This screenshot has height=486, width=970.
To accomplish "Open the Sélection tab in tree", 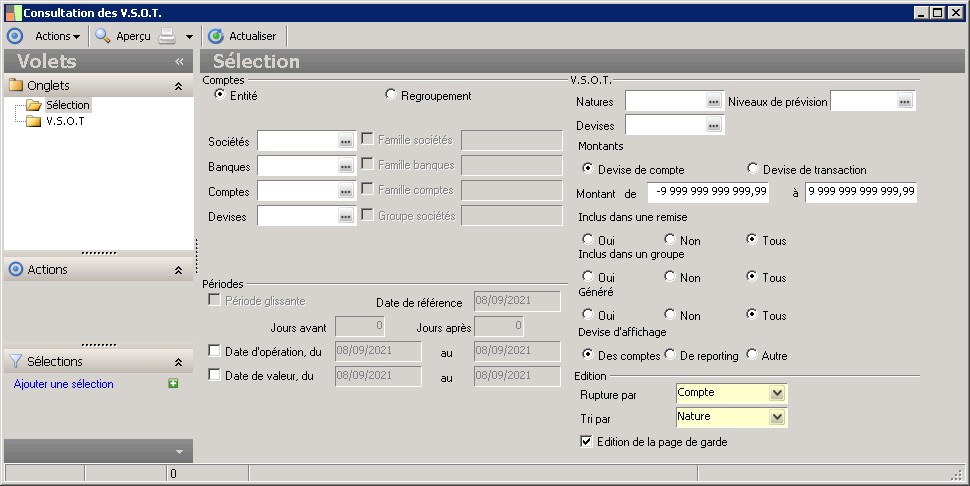I will coord(68,105).
